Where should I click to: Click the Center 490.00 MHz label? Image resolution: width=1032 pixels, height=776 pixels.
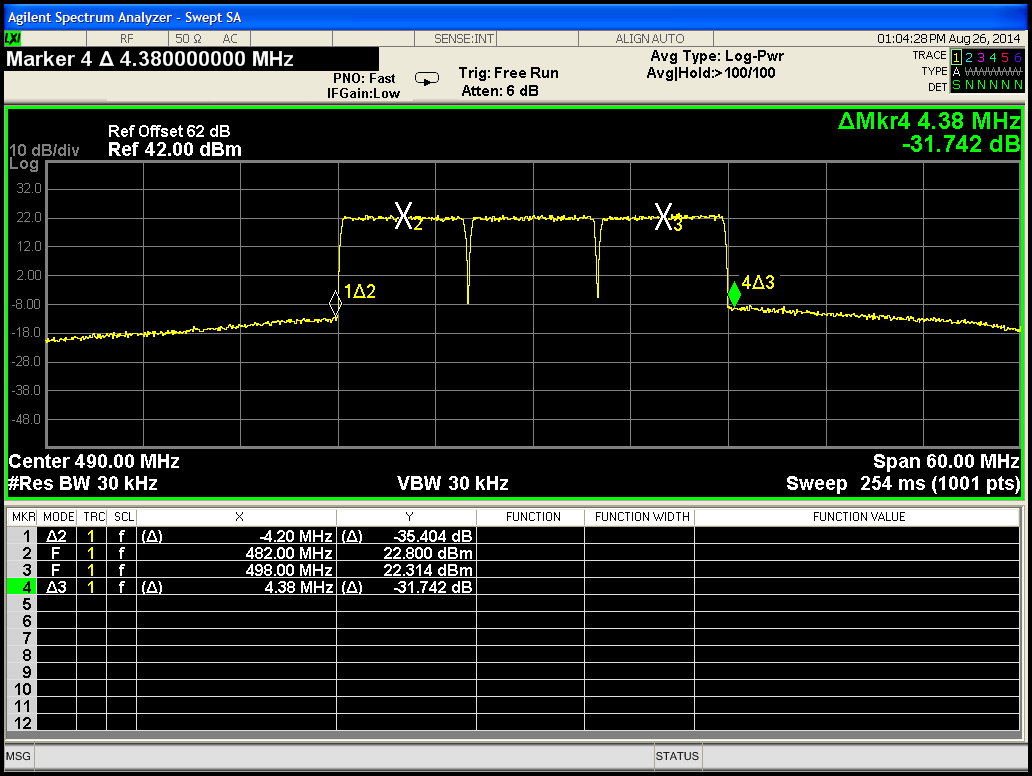pyautogui.click(x=94, y=462)
